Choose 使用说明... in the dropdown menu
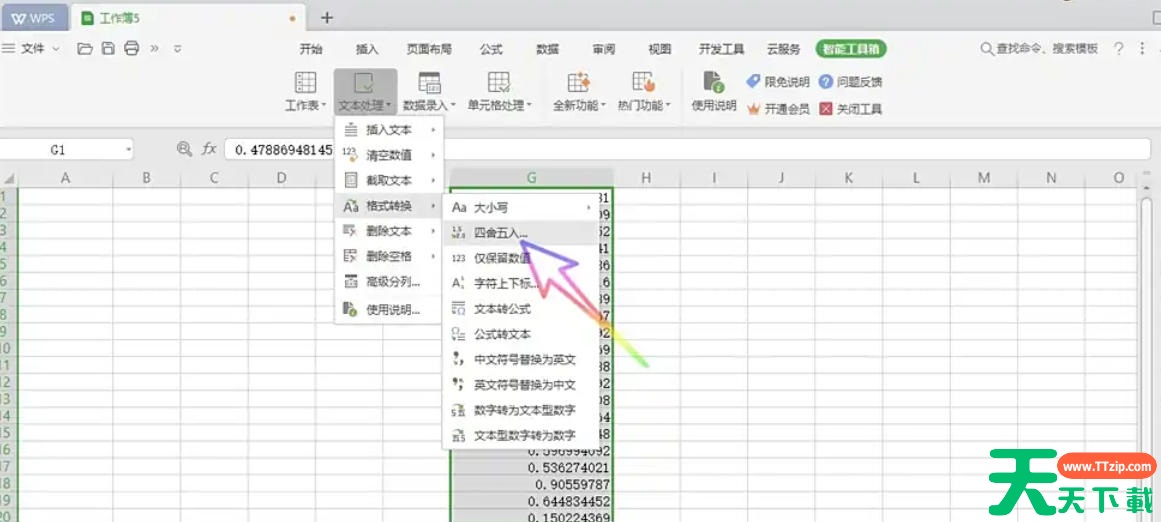 [x=389, y=309]
